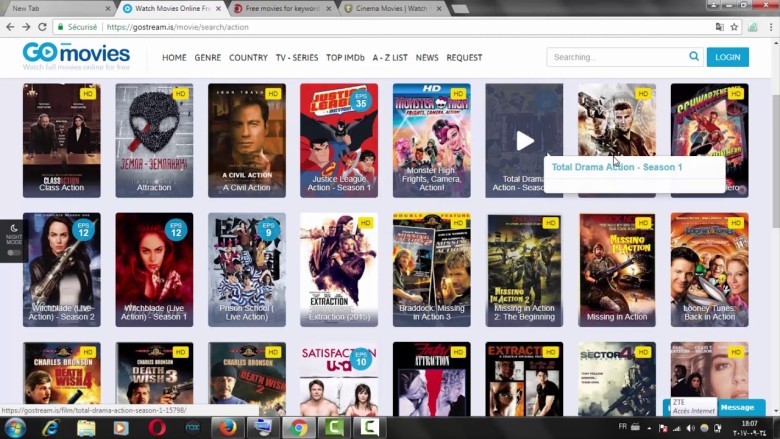This screenshot has height=439, width=780.
Task: Open the Satisfaction poster with EPS 10
Action: tap(339, 379)
